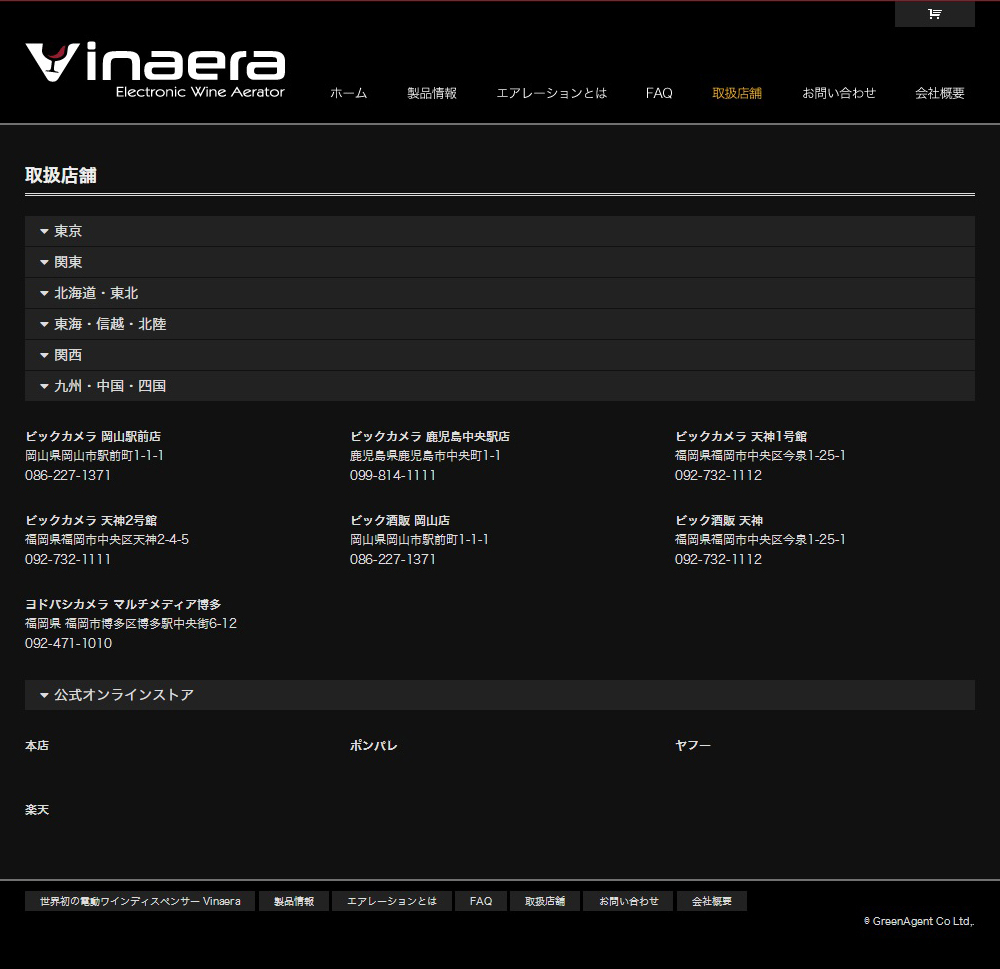
Task: Click the GreenAgent Co Ltd copyright text
Action: (919, 921)
